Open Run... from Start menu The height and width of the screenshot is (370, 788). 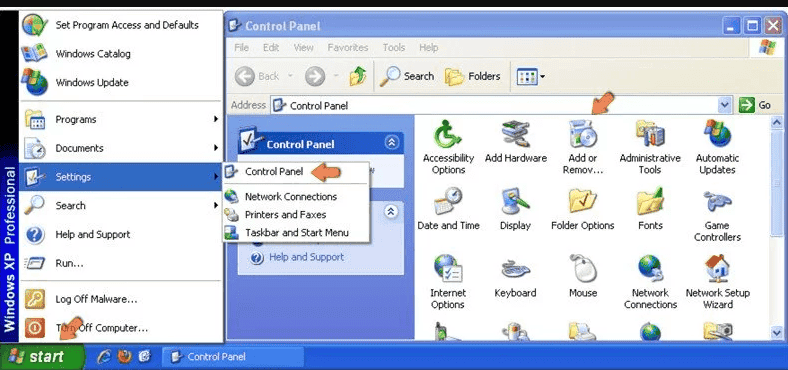pos(121,263)
